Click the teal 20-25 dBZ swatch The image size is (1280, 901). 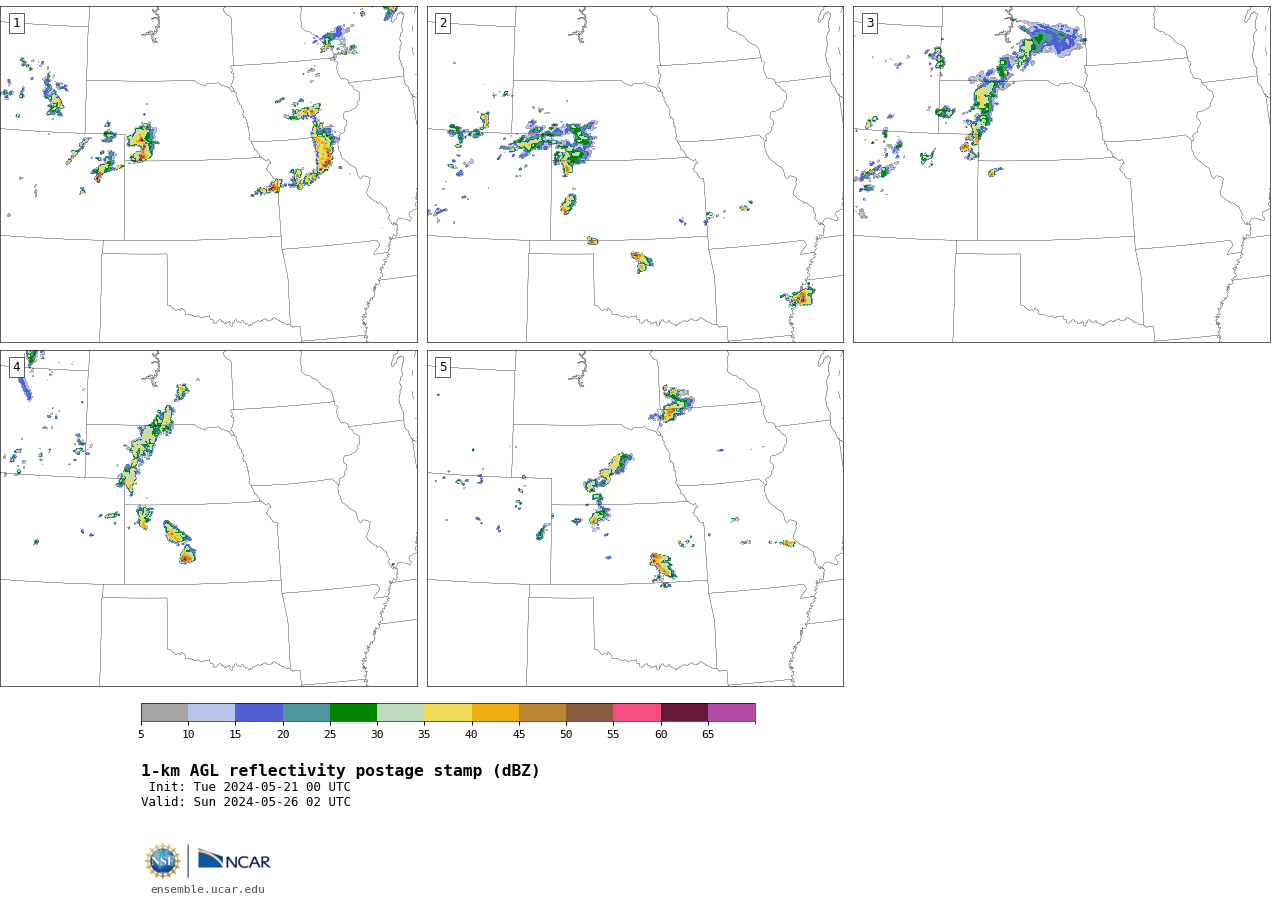(x=306, y=712)
